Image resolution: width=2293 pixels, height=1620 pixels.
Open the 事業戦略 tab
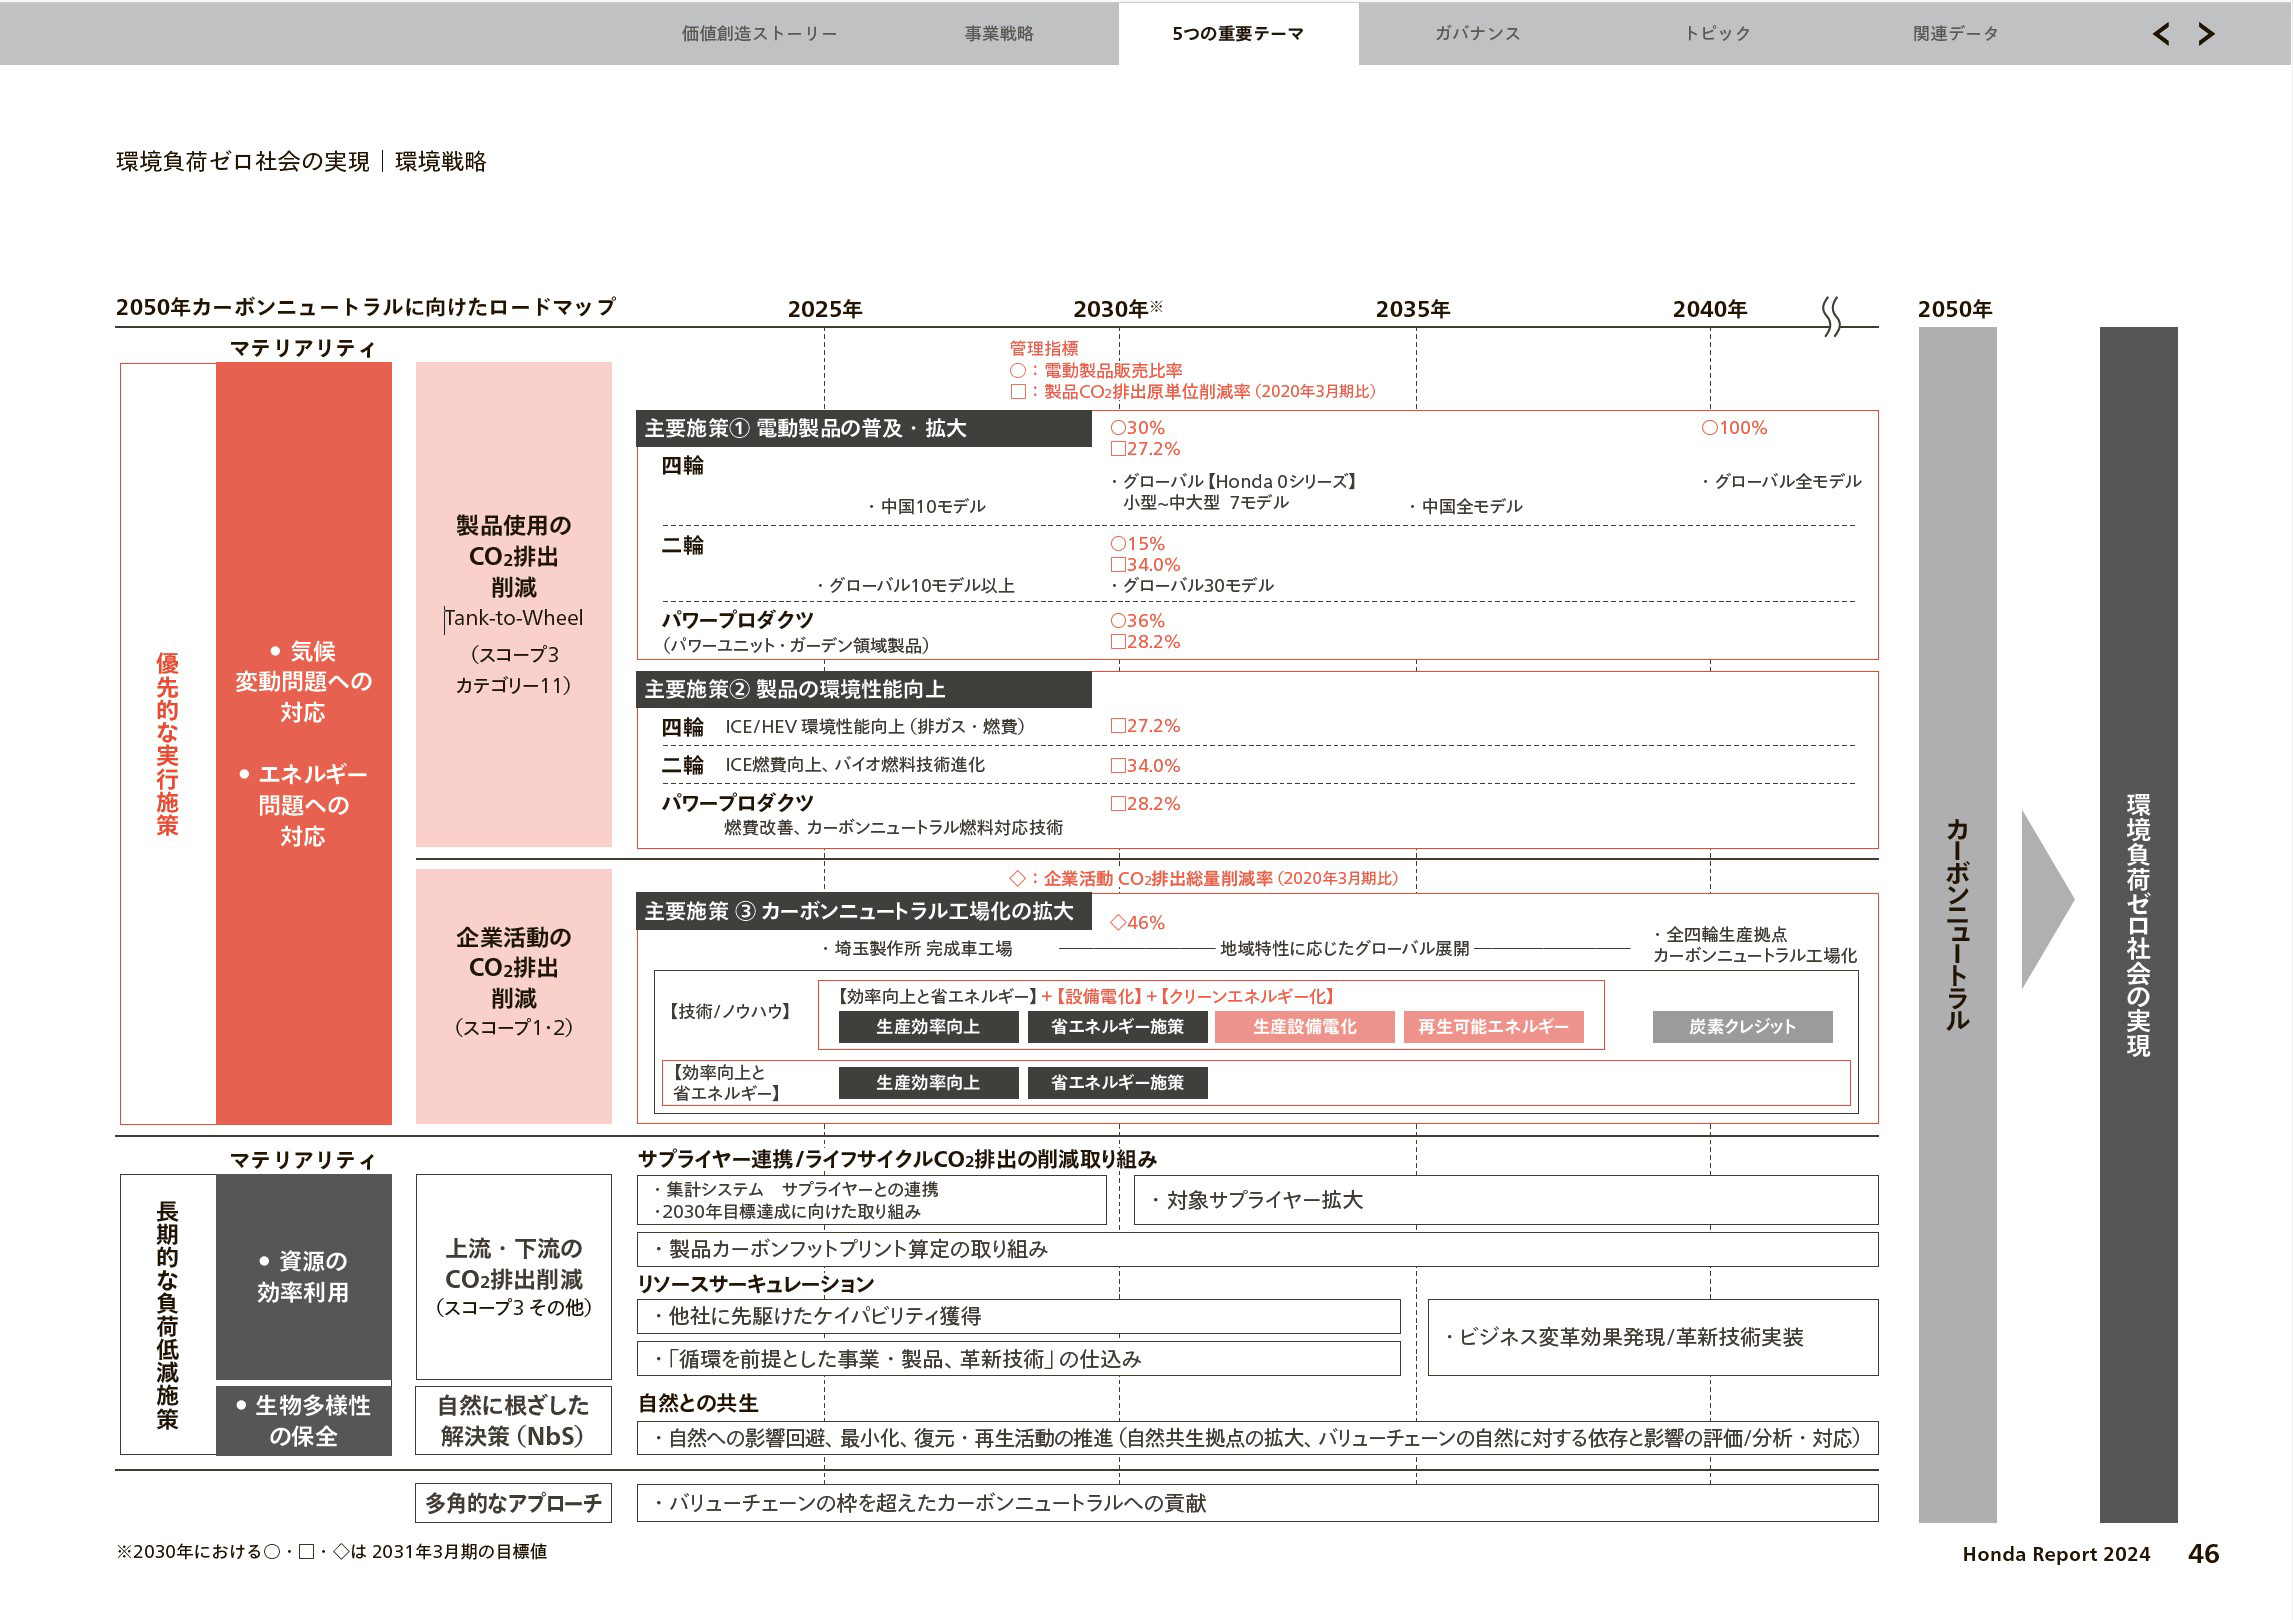tap(999, 34)
